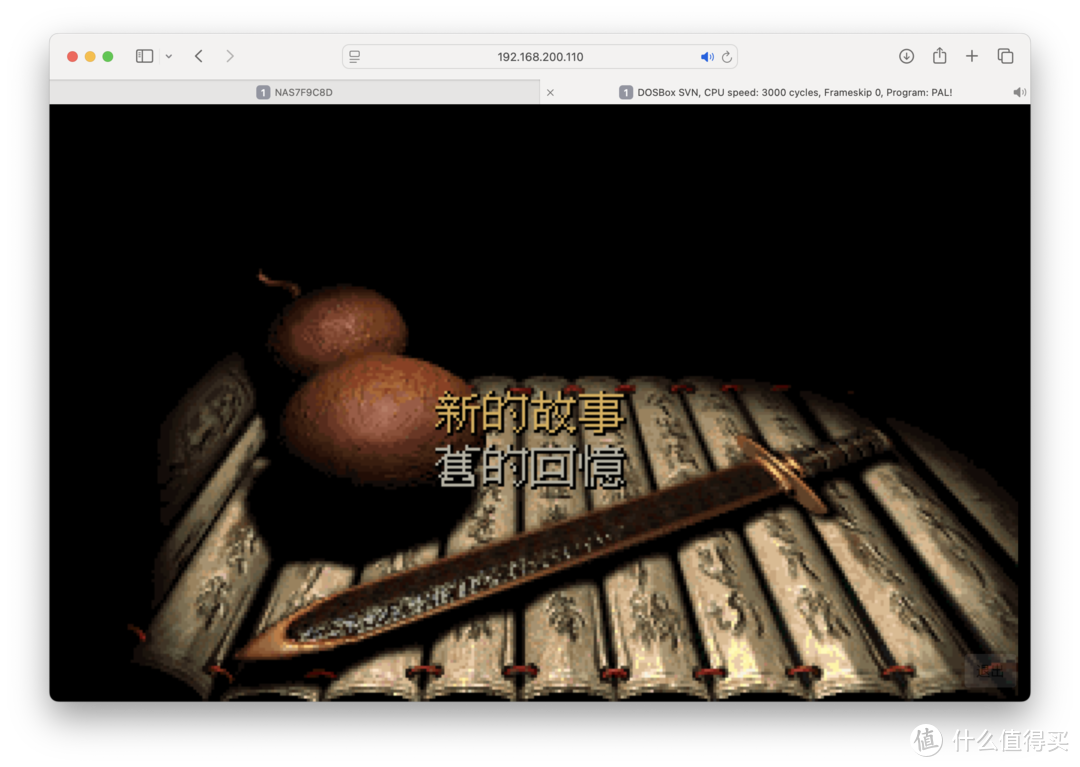The height and width of the screenshot is (767, 1080).
Task: Click the Downloads icon in Safari's toolbar
Action: click(906, 56)
